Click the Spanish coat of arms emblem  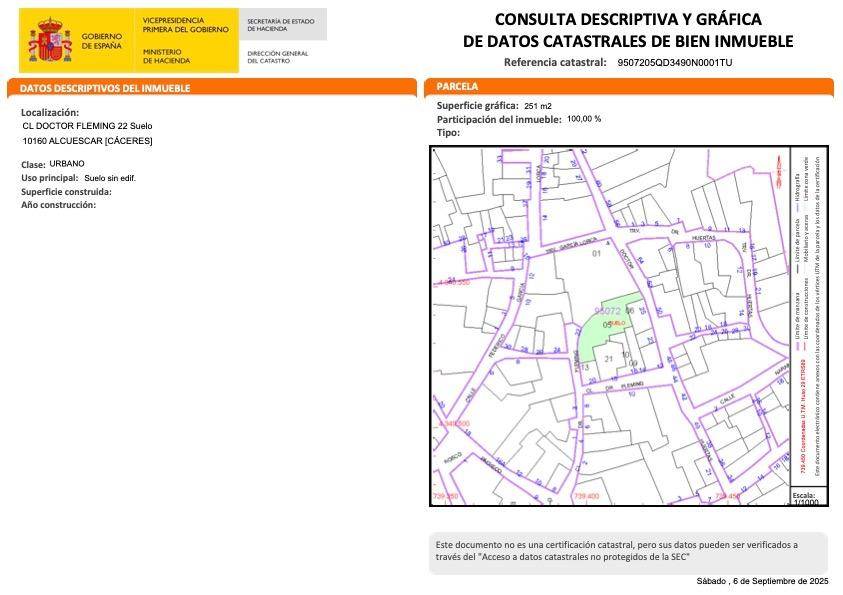coord(49,40)
